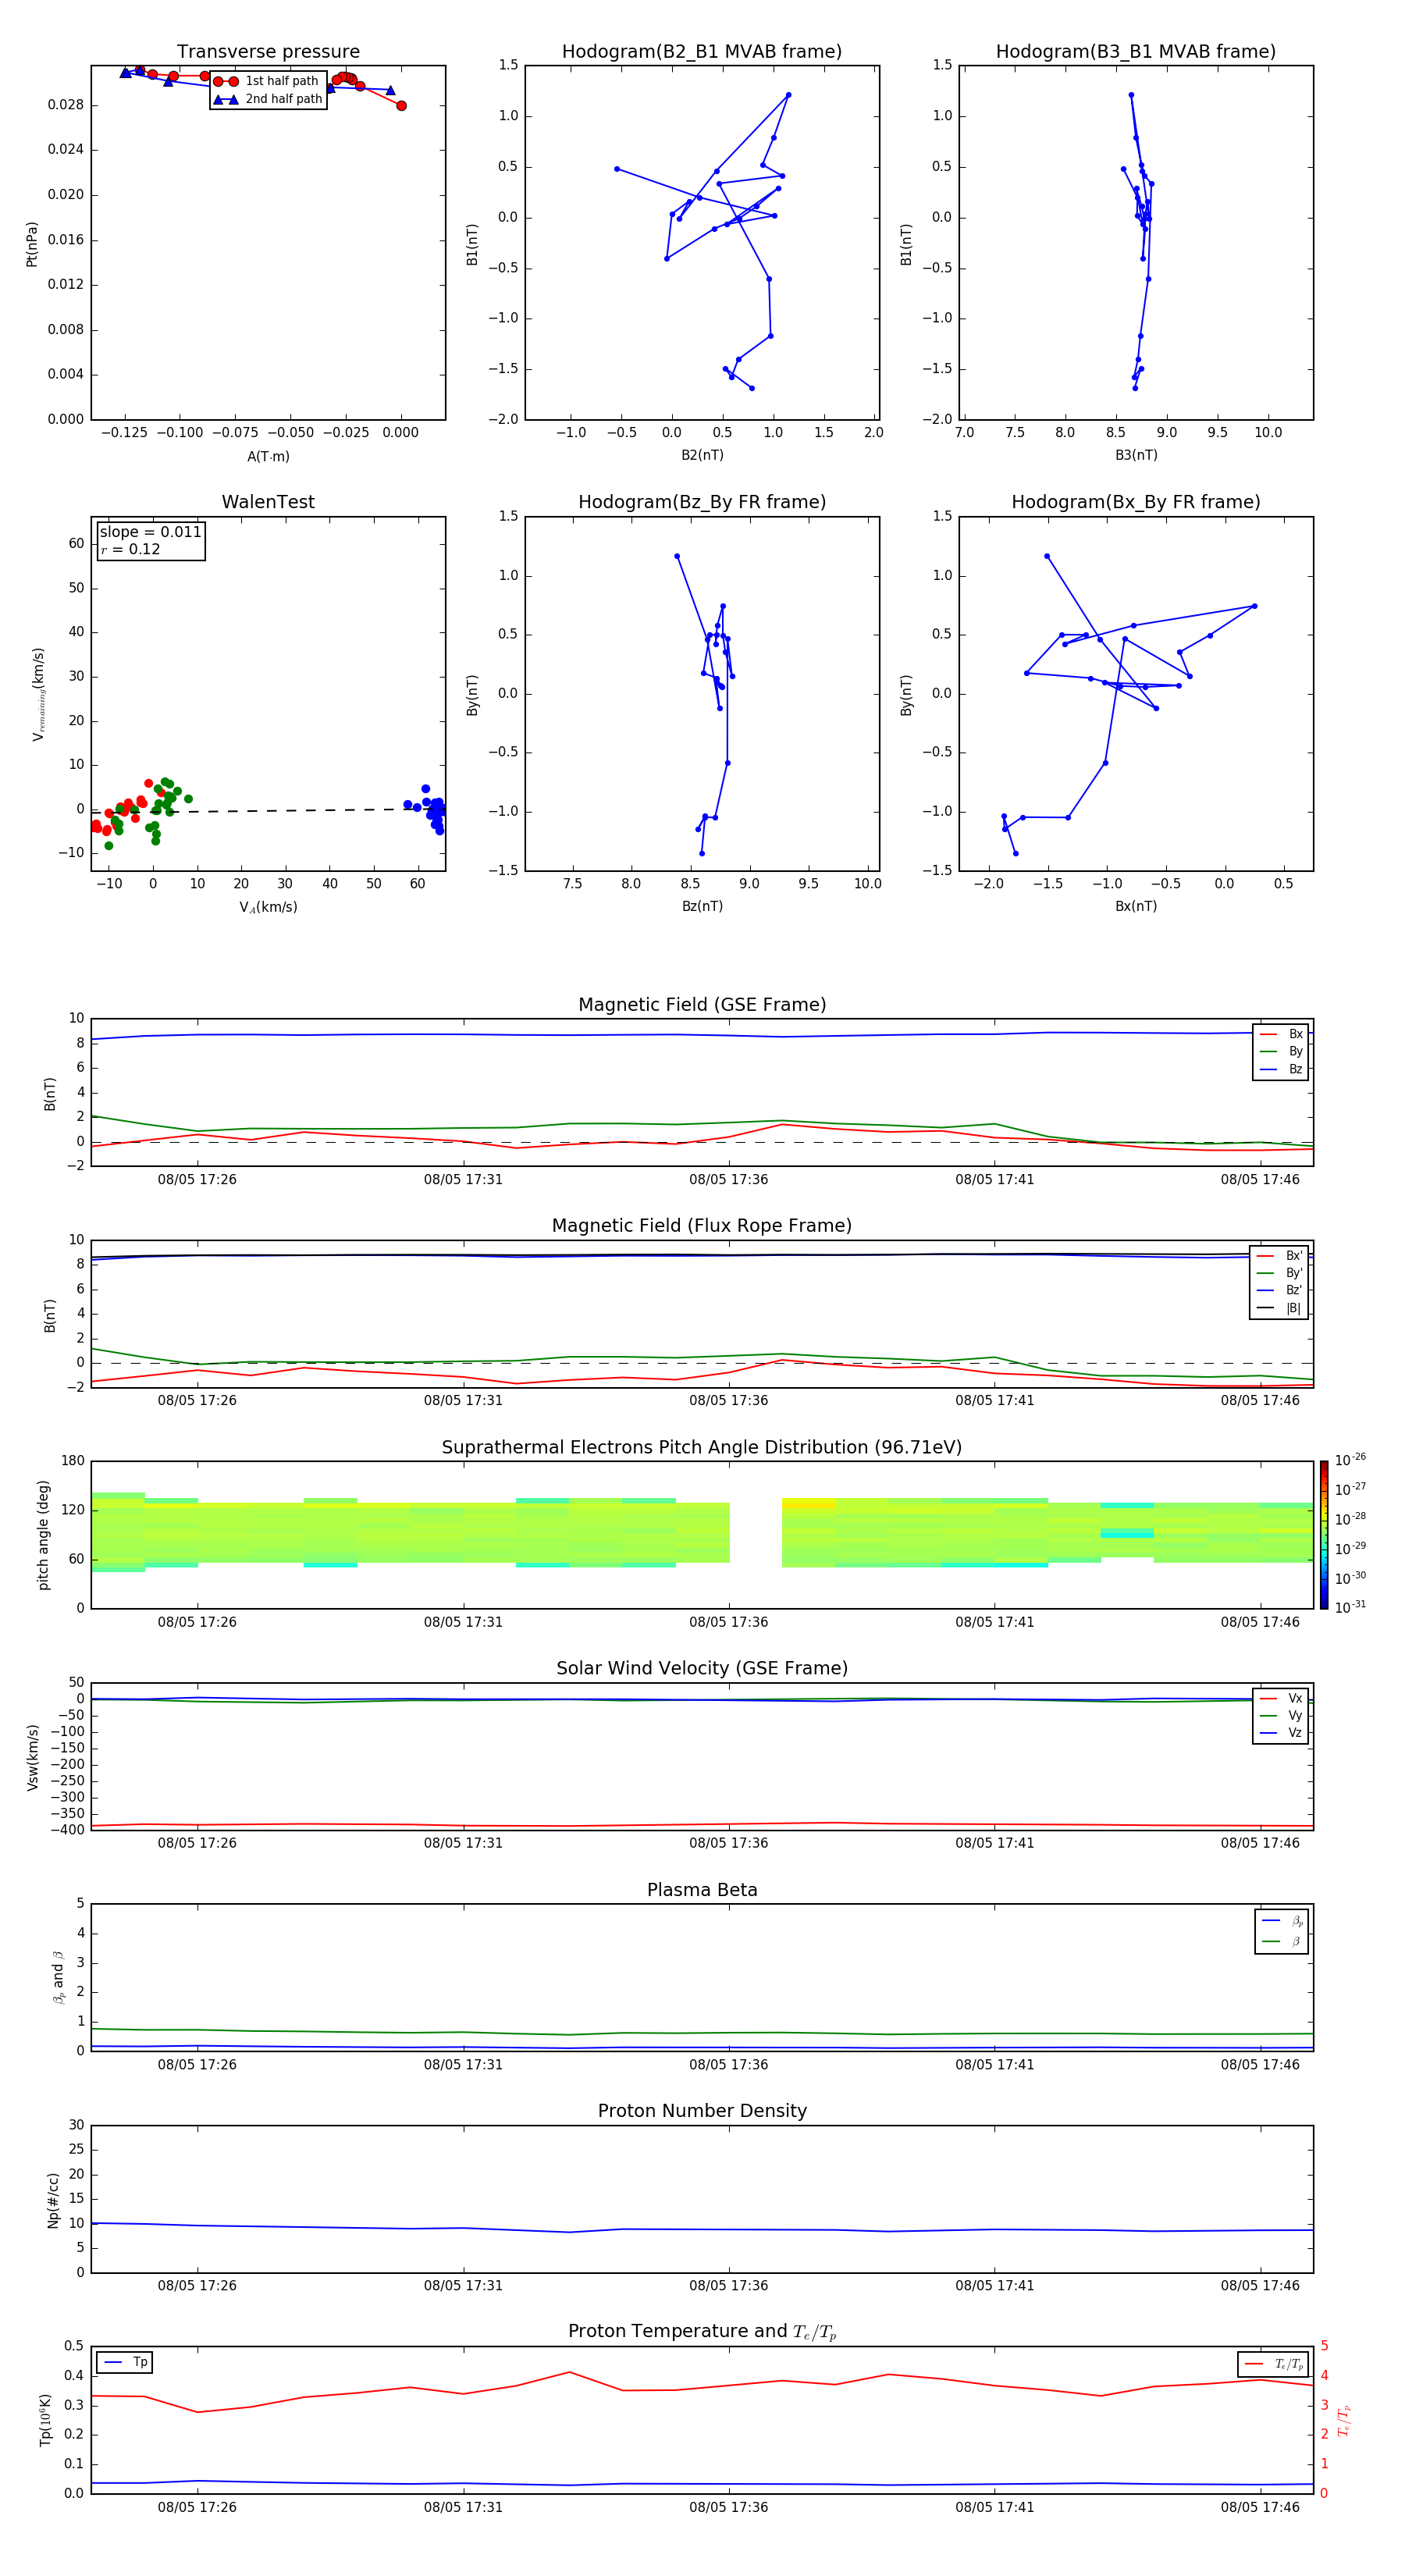Click the 'Np(#/cc)' axis label

click(53, 2200)
